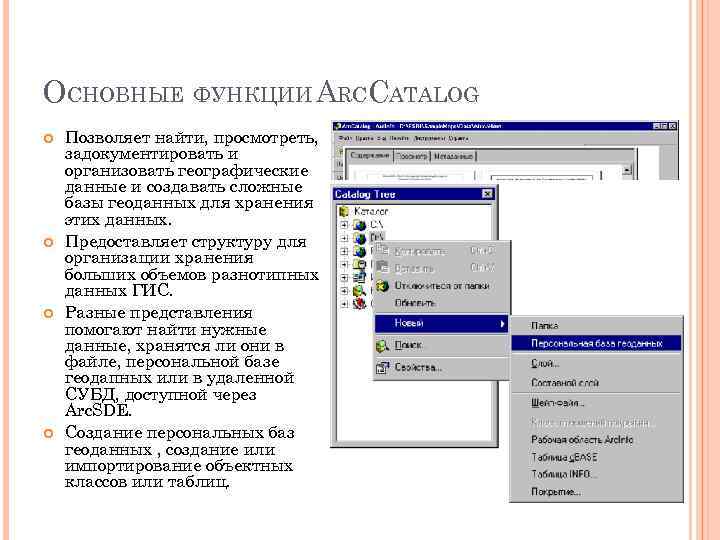Open the Файл menu
This screenshot has height=540, width=720.
[344, 138]
